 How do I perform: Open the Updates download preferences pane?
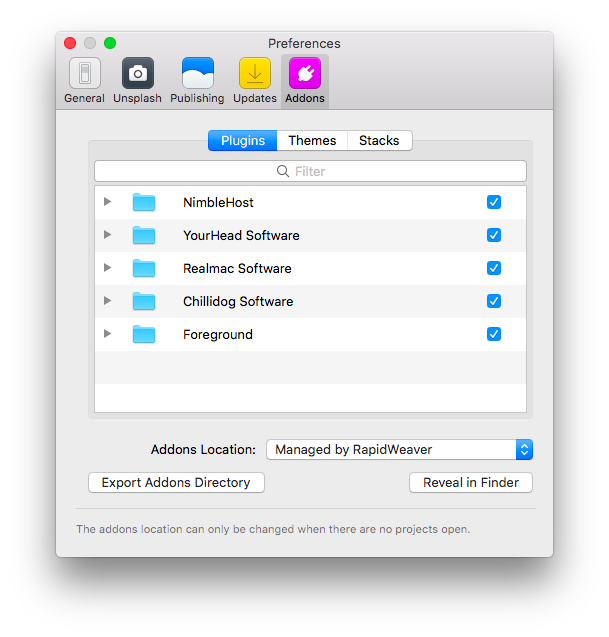(255, 81)
